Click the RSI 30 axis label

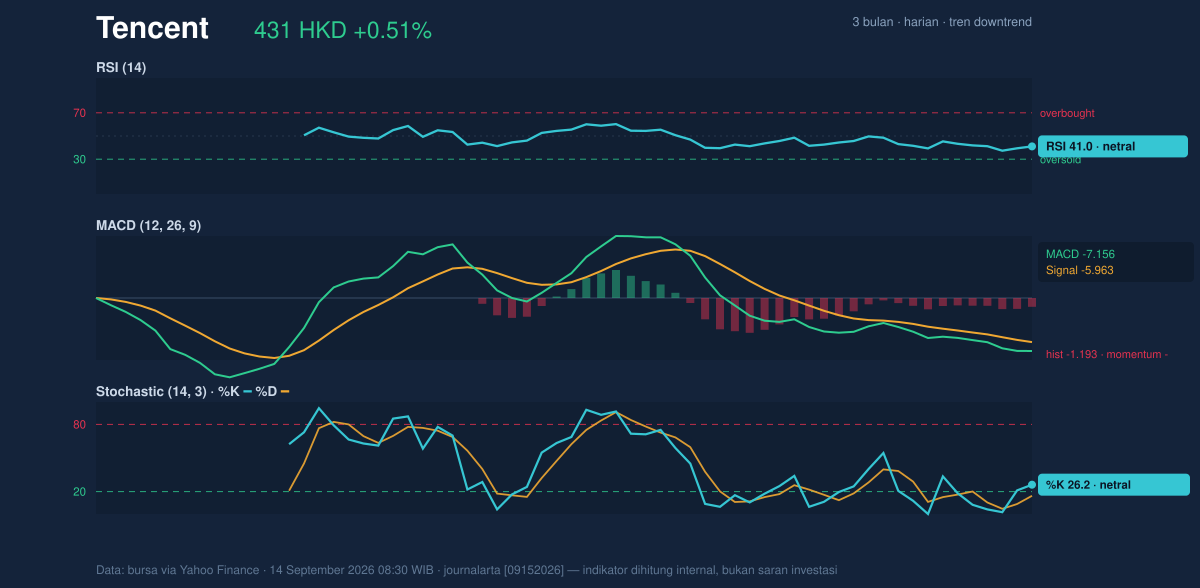coord(79,159)
